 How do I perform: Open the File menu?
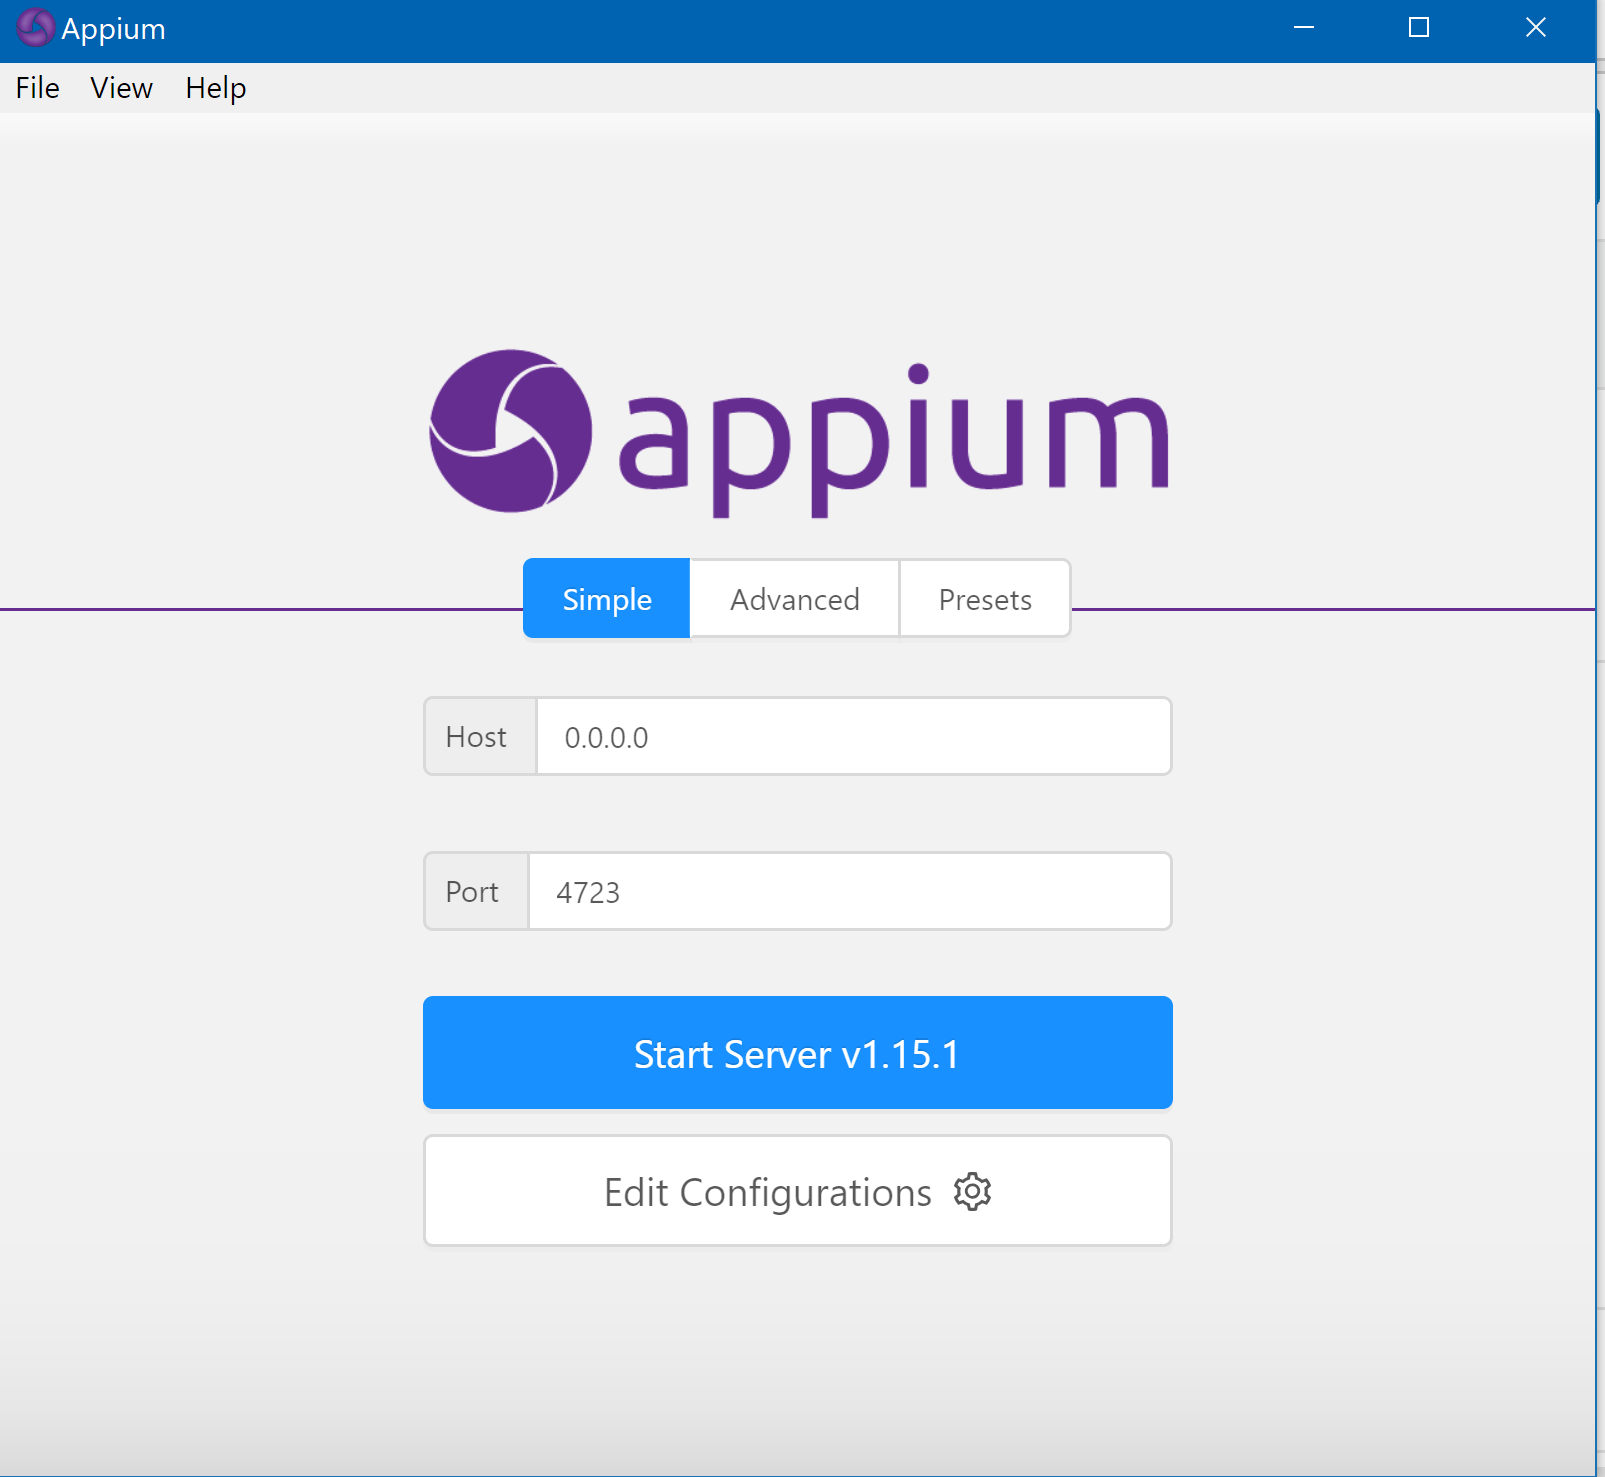[x=38, y=88]
